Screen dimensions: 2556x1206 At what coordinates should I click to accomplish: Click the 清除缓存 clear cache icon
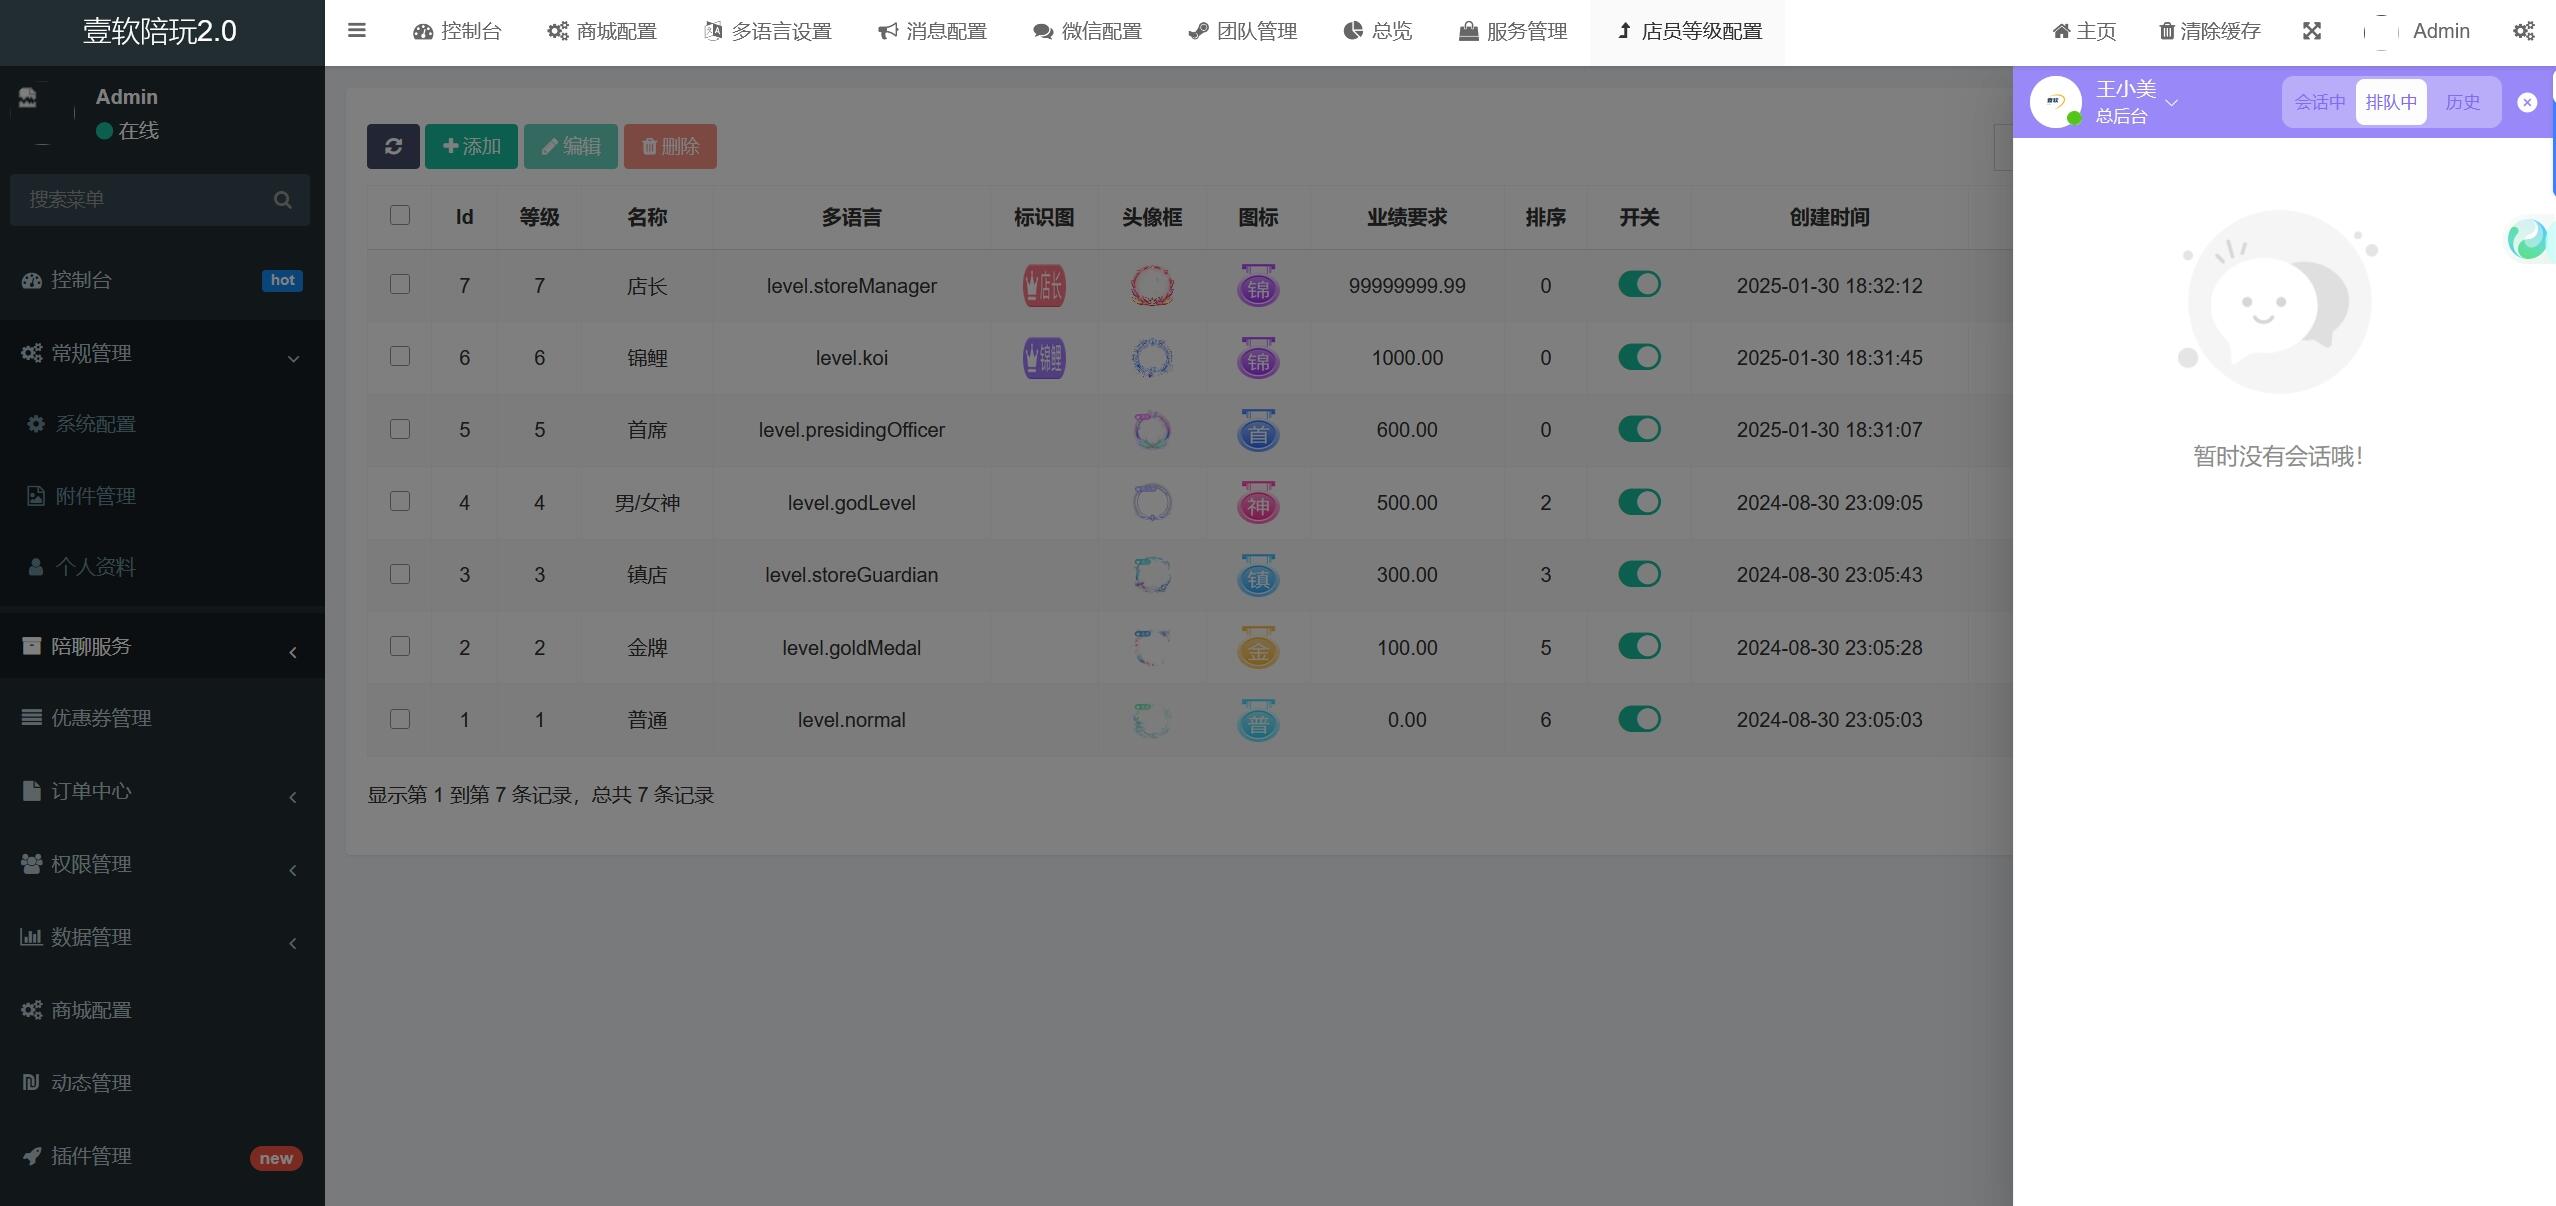point(2206,31)
